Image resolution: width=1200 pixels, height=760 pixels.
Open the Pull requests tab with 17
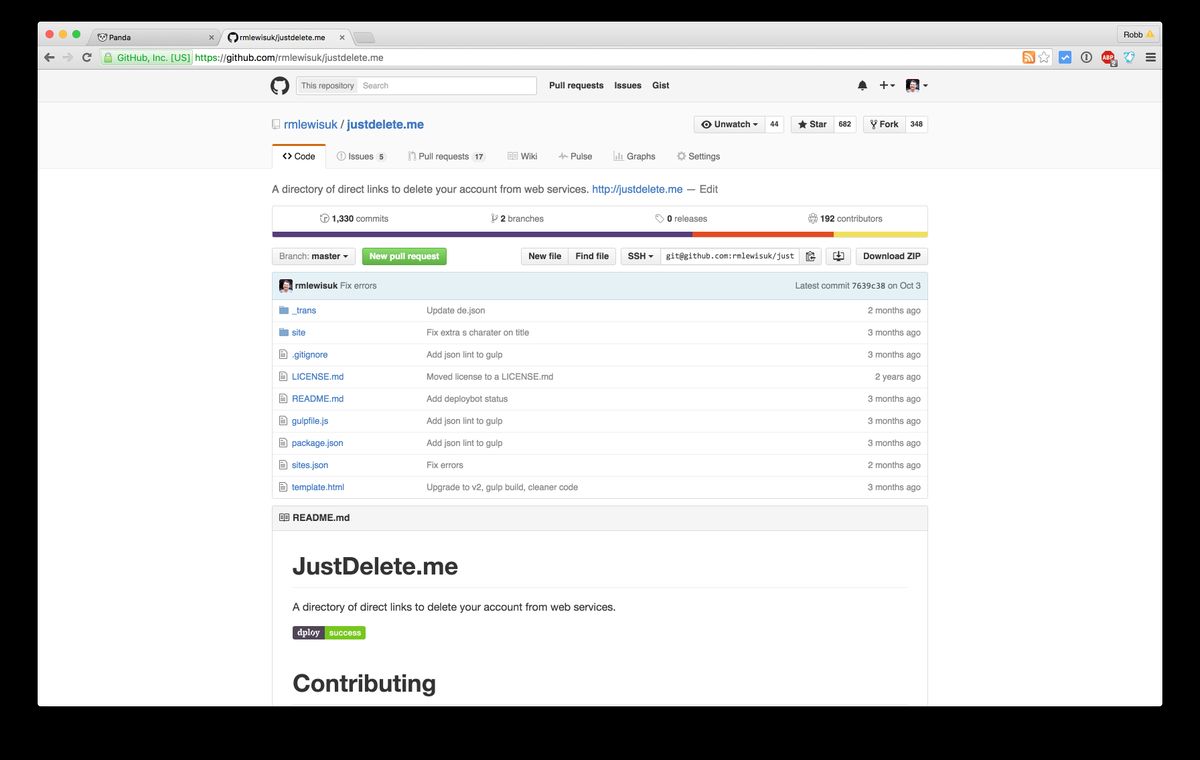(446, 156)
